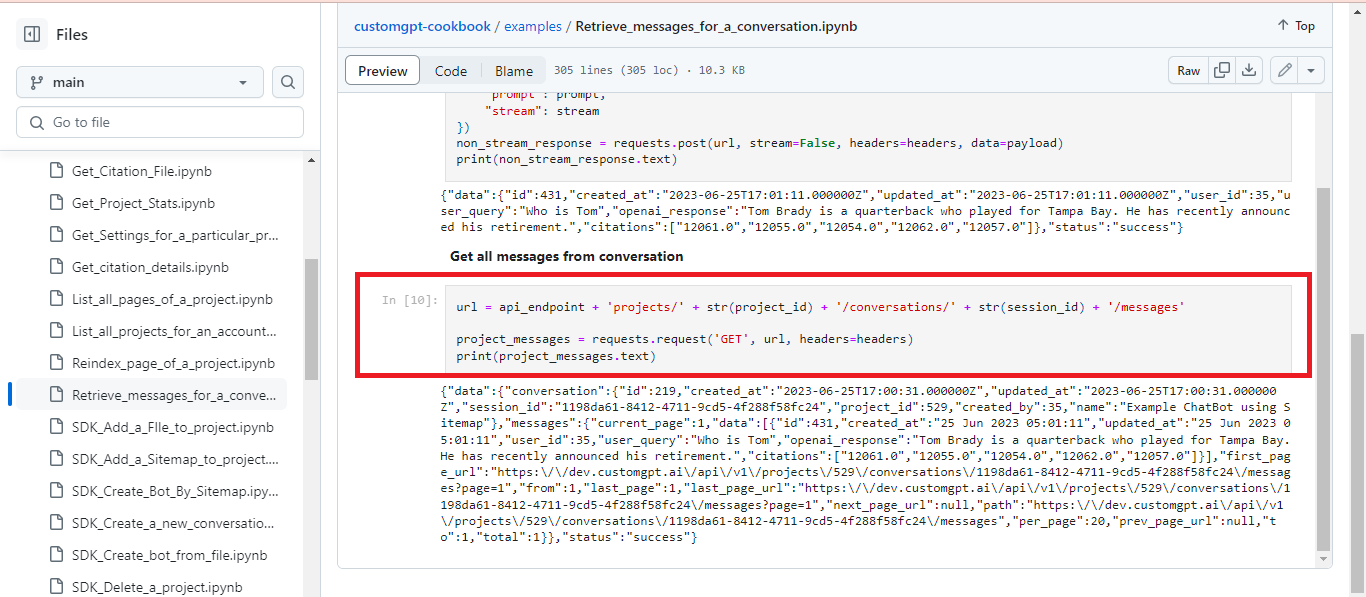Select the Preview tab

tap(382, 70)
